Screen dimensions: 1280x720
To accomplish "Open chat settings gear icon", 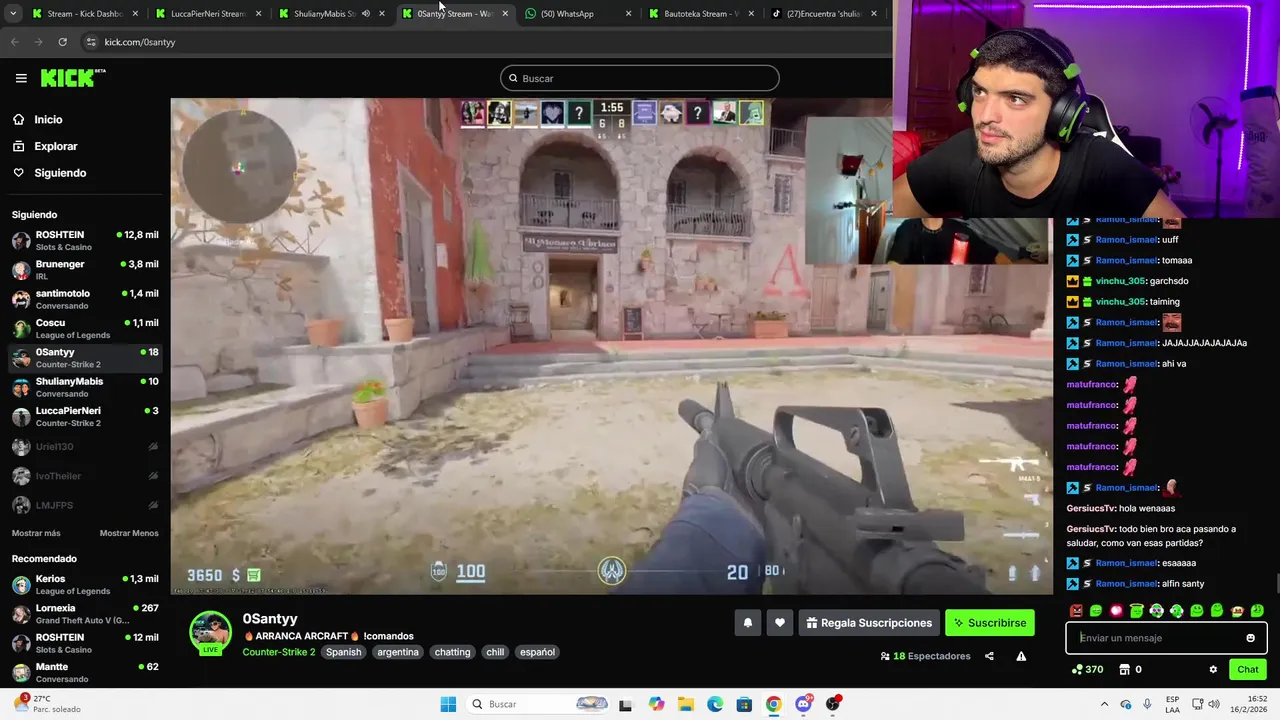I will [1213, 669].
